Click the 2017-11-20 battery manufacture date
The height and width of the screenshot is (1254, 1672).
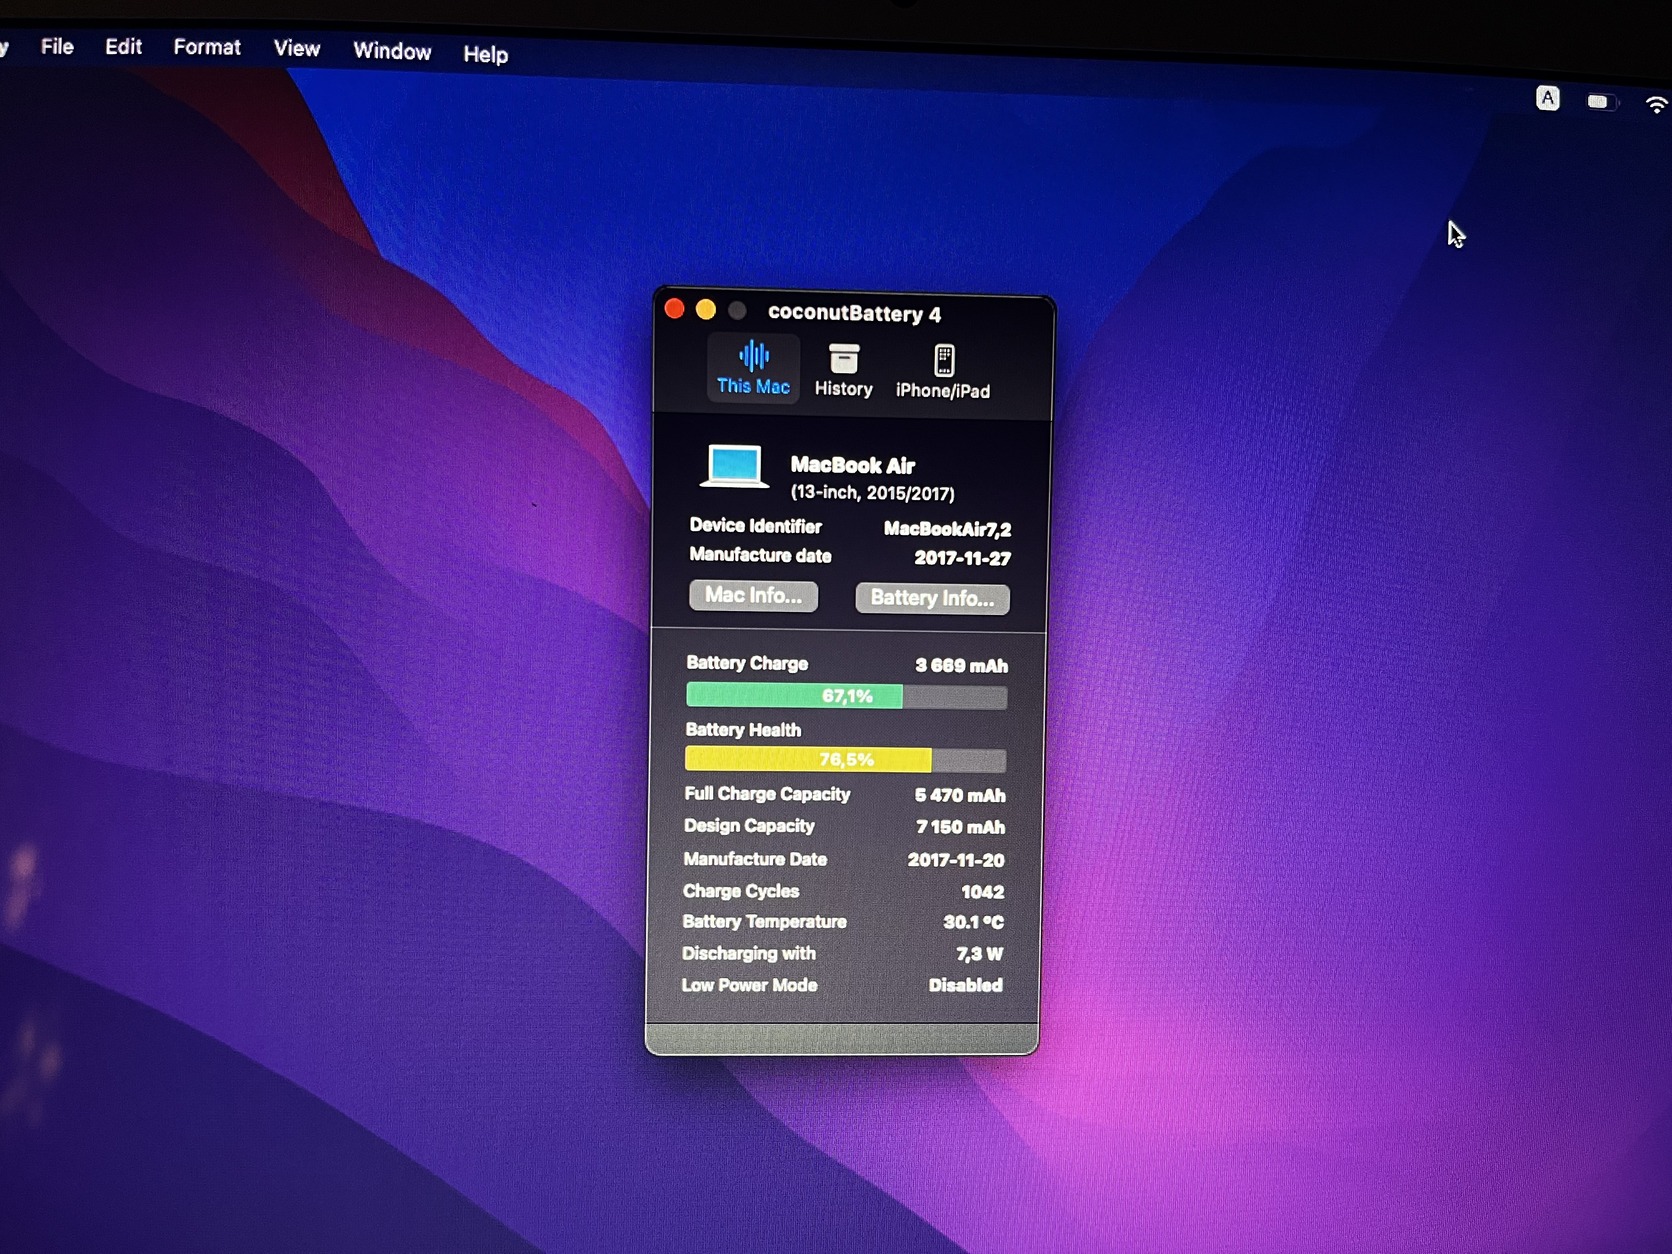tap(956, 860)
